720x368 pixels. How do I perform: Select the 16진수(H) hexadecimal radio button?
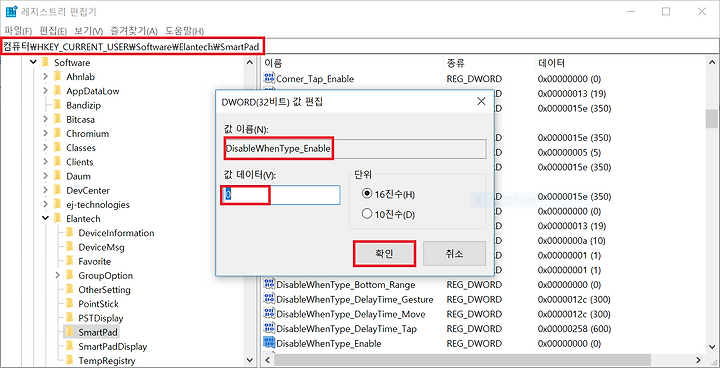[367, 194]
